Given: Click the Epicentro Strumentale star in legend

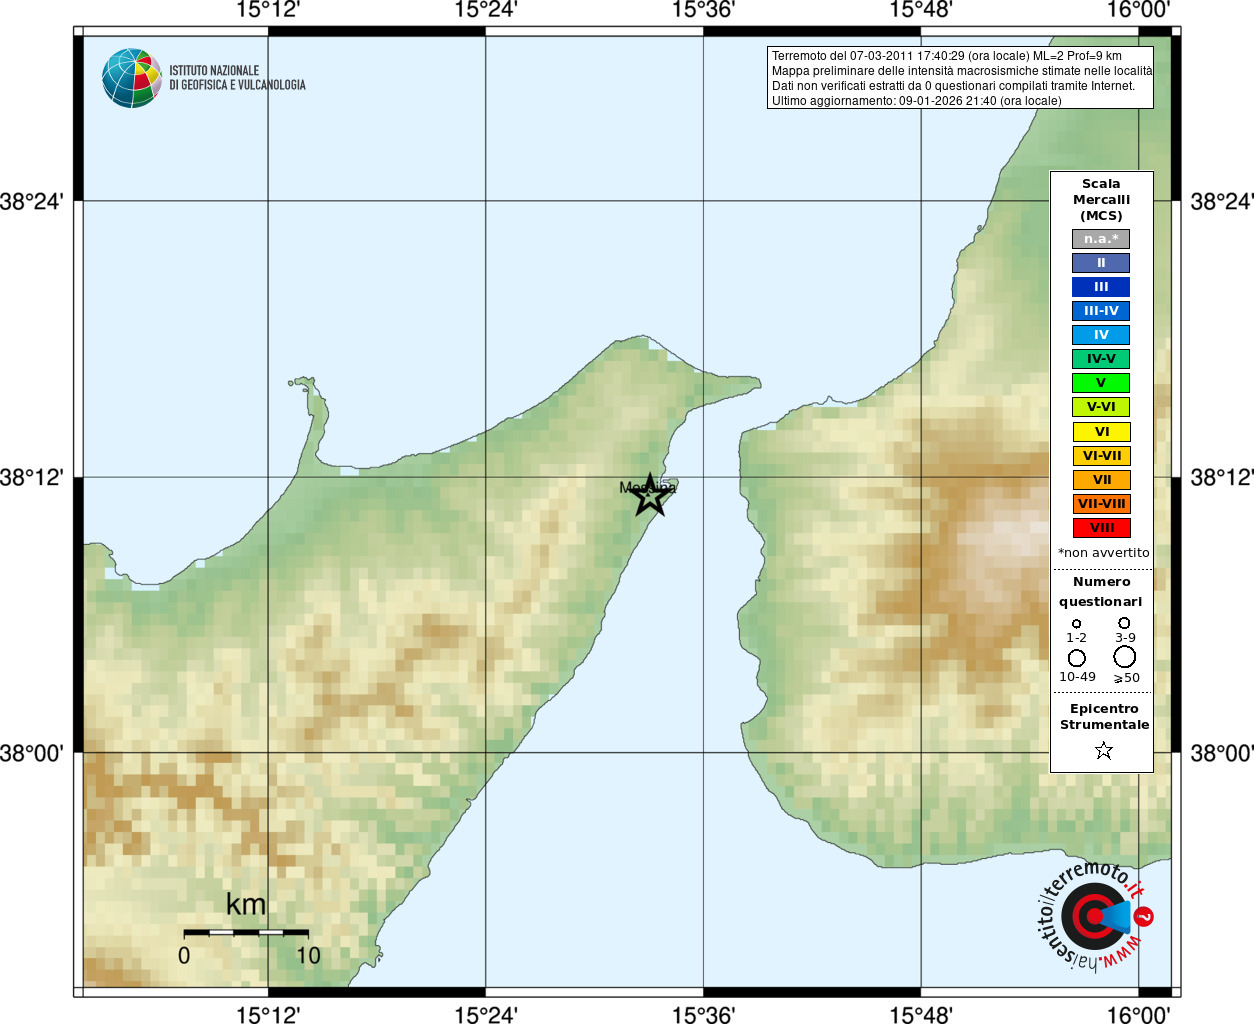Looking at the screenshot, I should (x=1103, y=750).
